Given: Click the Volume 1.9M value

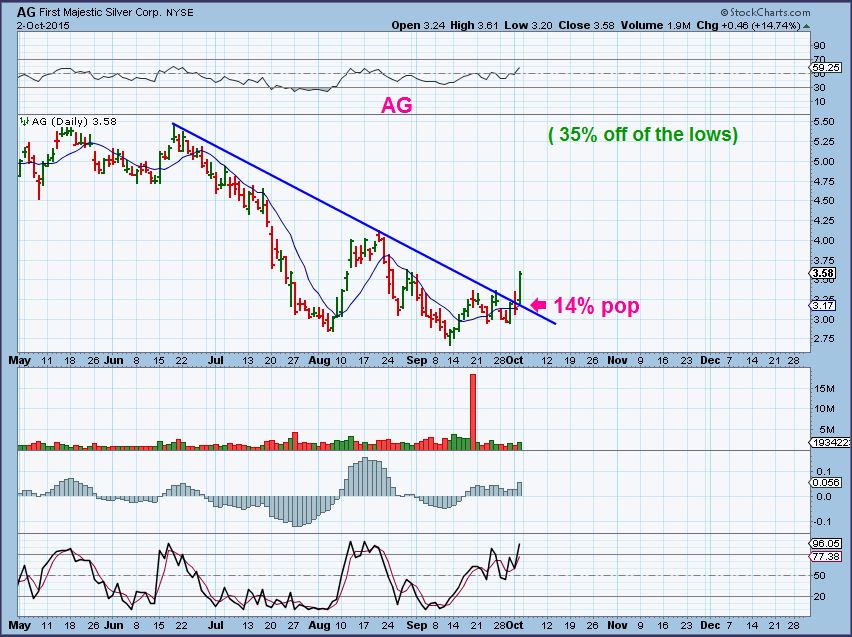Looking at the screenshot, I should click(x=656, y=26).
